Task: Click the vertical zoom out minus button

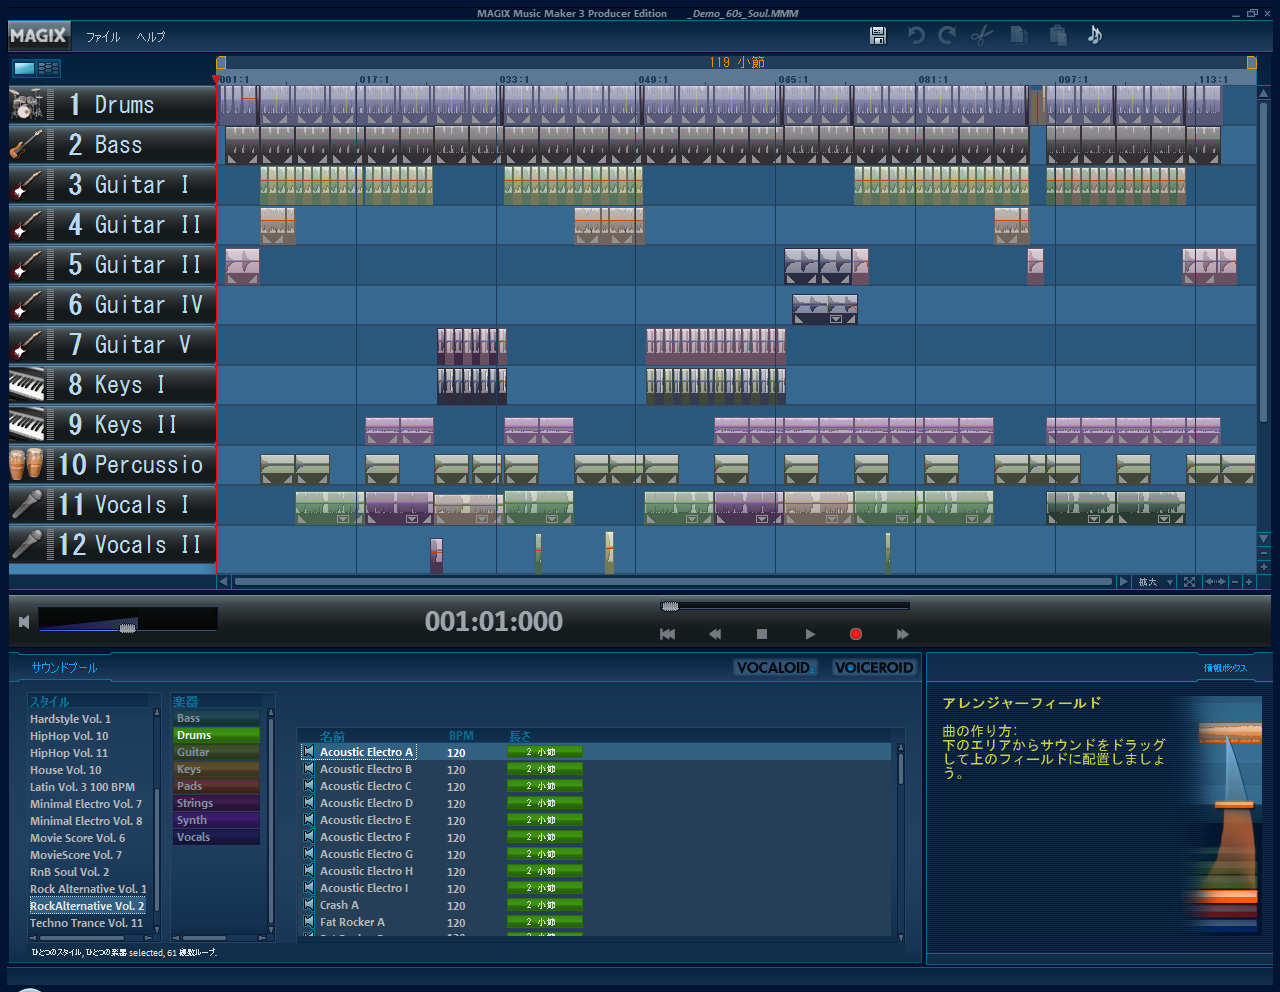Action: (1264, 553)
